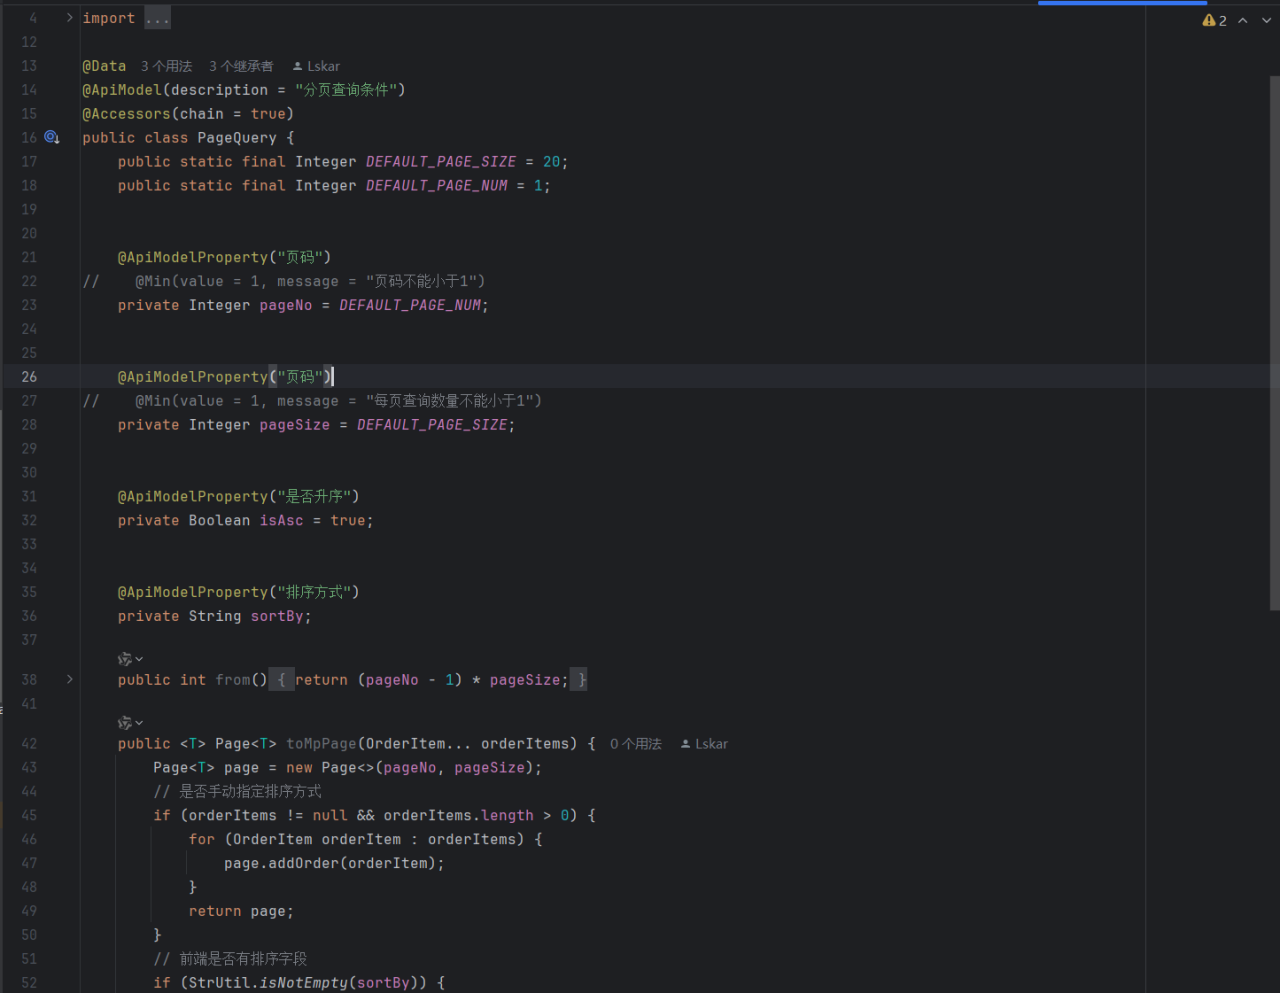Click the commented text "页码不能小于1"
Image resolution: width=1280 pixels, height=993 pixels.
click(426, 282)
